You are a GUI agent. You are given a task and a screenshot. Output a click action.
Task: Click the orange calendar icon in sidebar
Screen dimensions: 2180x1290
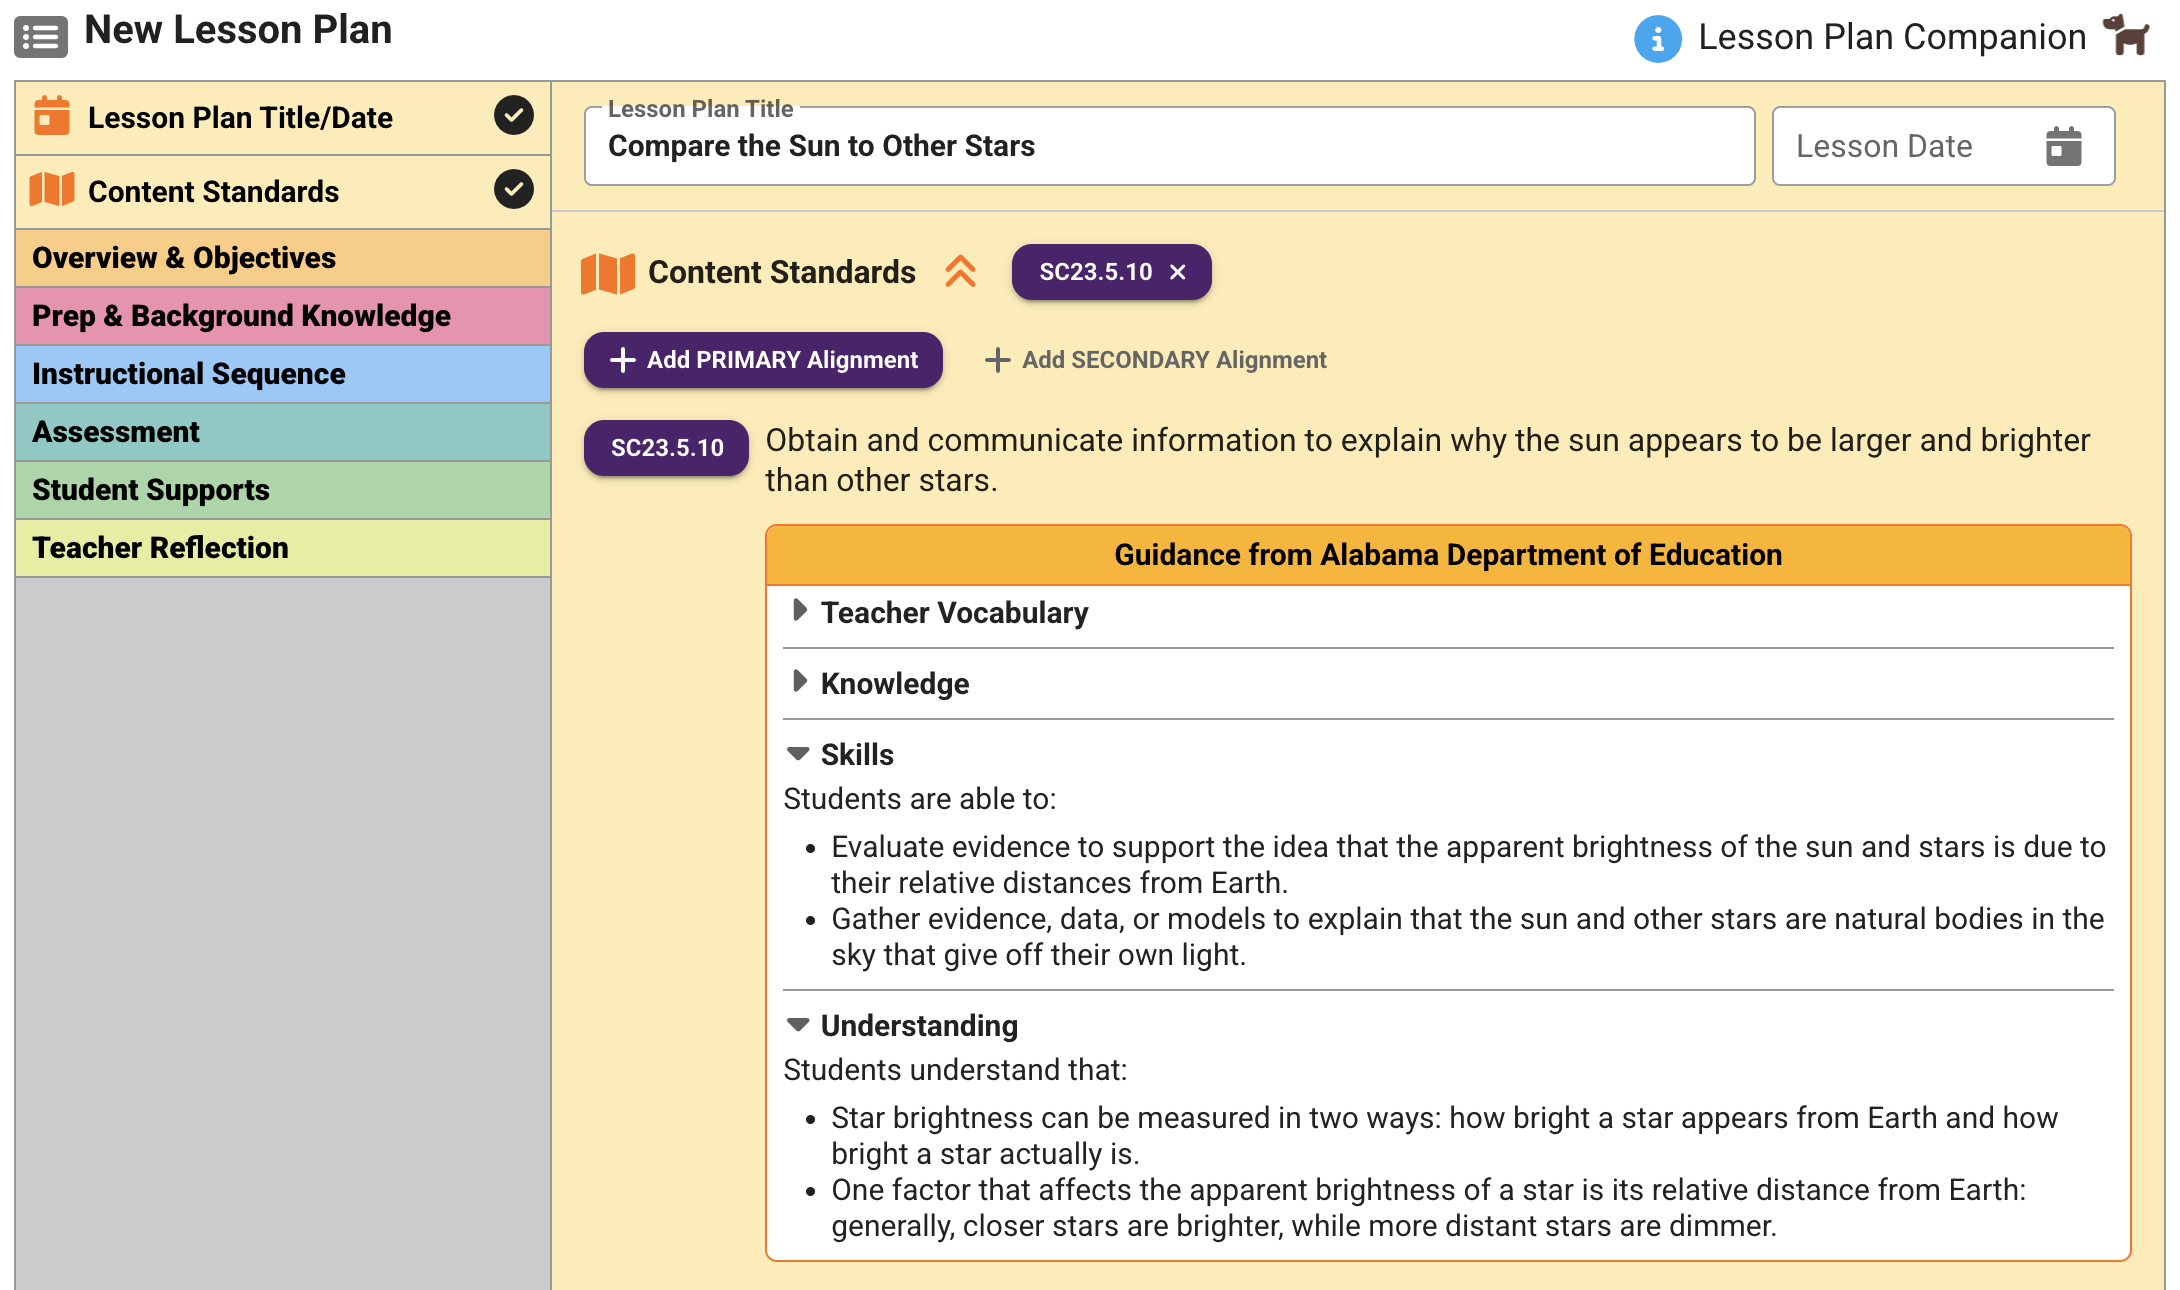[52, 116]
